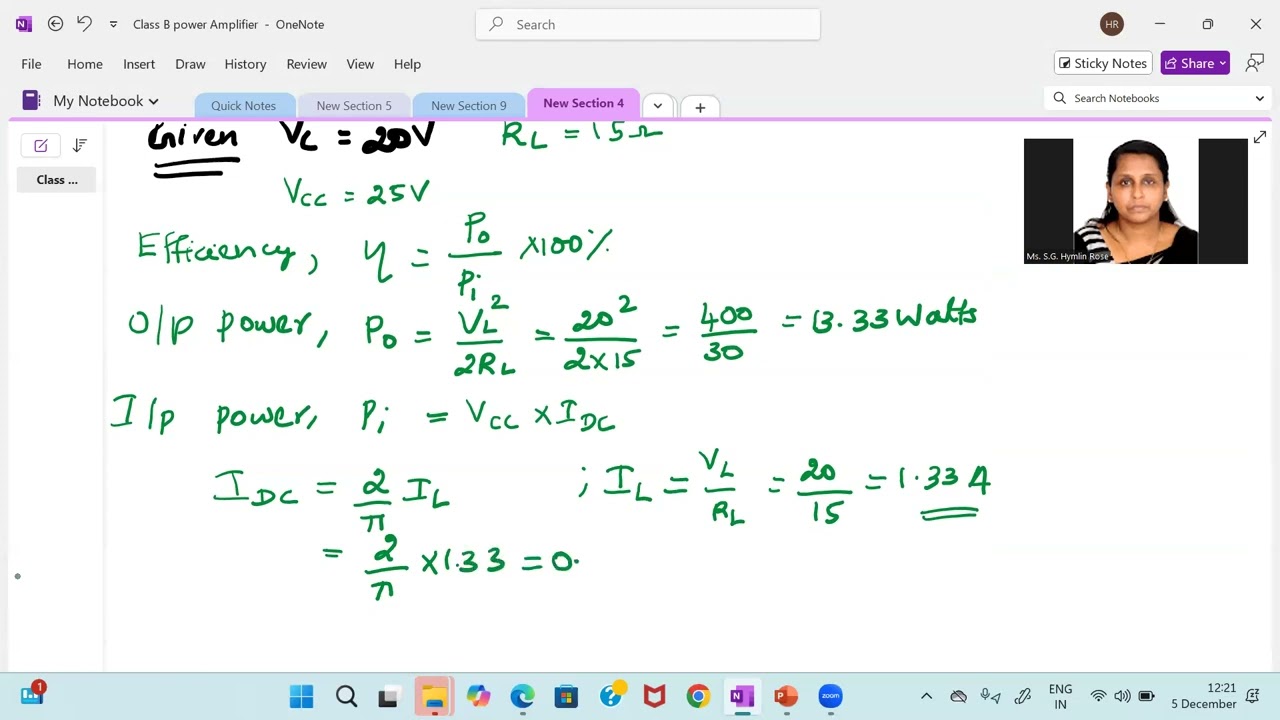Click the comments/feedback icon beside Share

click(x=1254, y=63)
